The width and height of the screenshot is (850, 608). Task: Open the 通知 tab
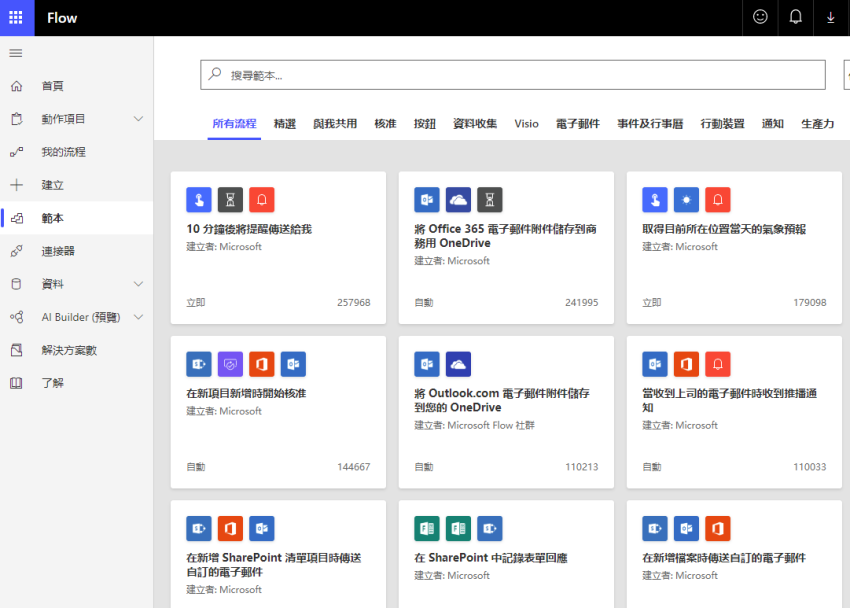tap(772, 124)
